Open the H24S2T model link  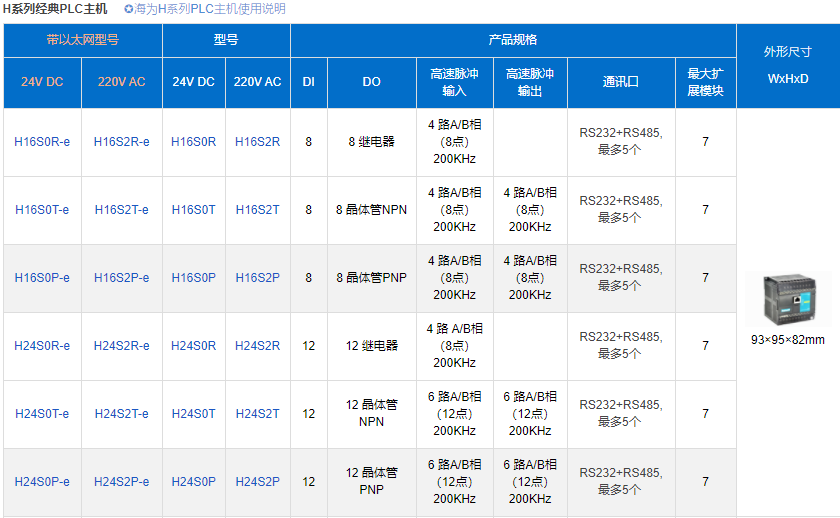pos(257,414)
